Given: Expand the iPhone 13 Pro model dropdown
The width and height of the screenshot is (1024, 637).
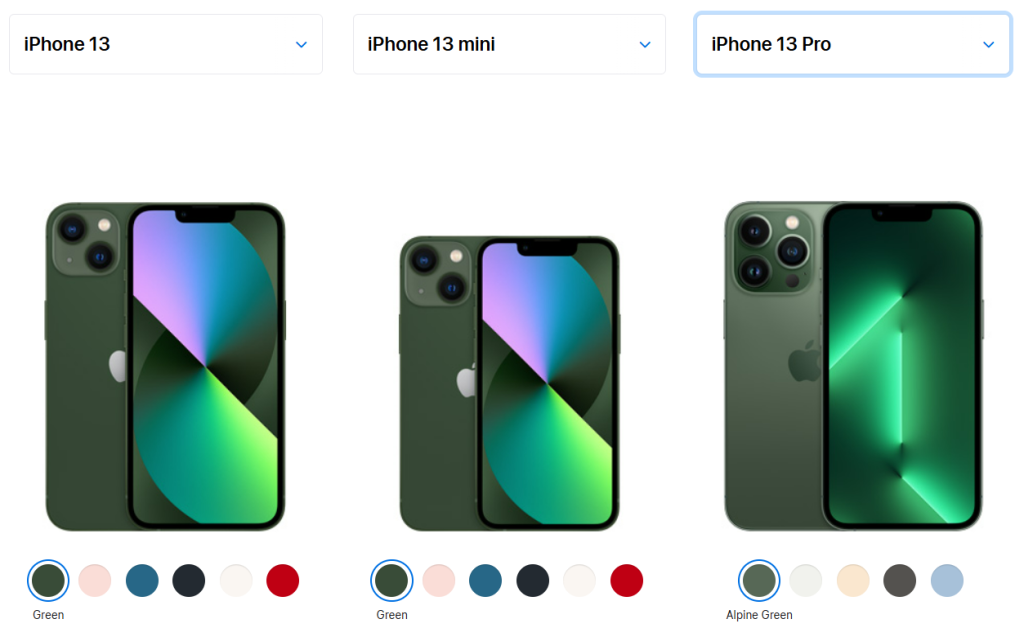Looking at the screenshot, I should (x=853, y=44).
